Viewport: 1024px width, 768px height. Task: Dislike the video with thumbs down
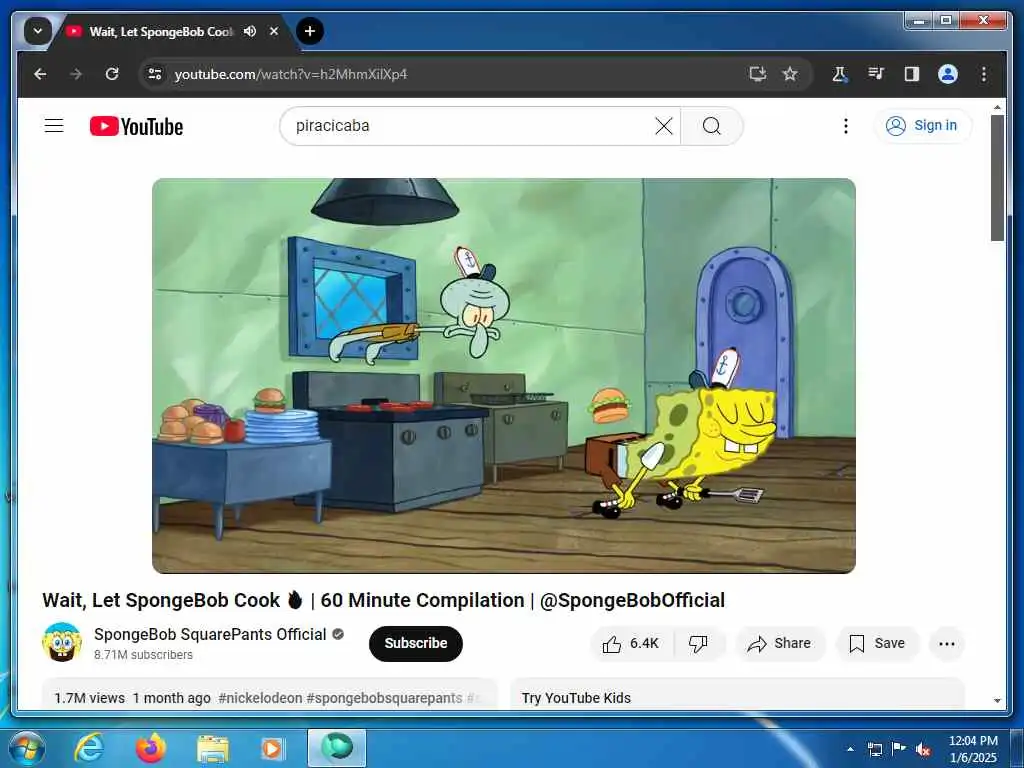pos(698,643)
